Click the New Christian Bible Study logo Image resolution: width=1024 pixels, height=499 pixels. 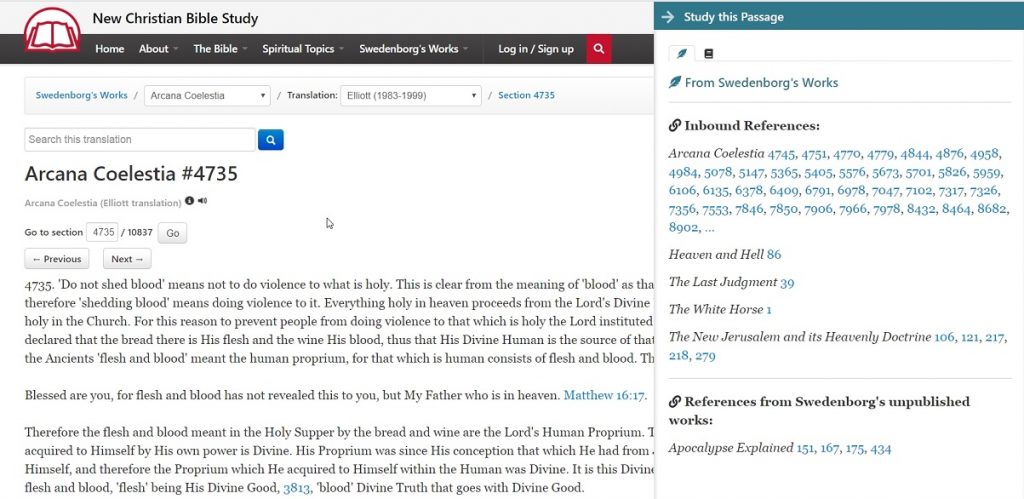[51, 30]
